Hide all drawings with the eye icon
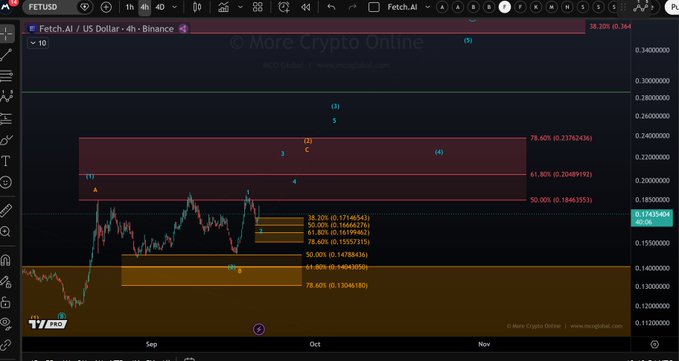679x361 pixels. coord(6,323)
